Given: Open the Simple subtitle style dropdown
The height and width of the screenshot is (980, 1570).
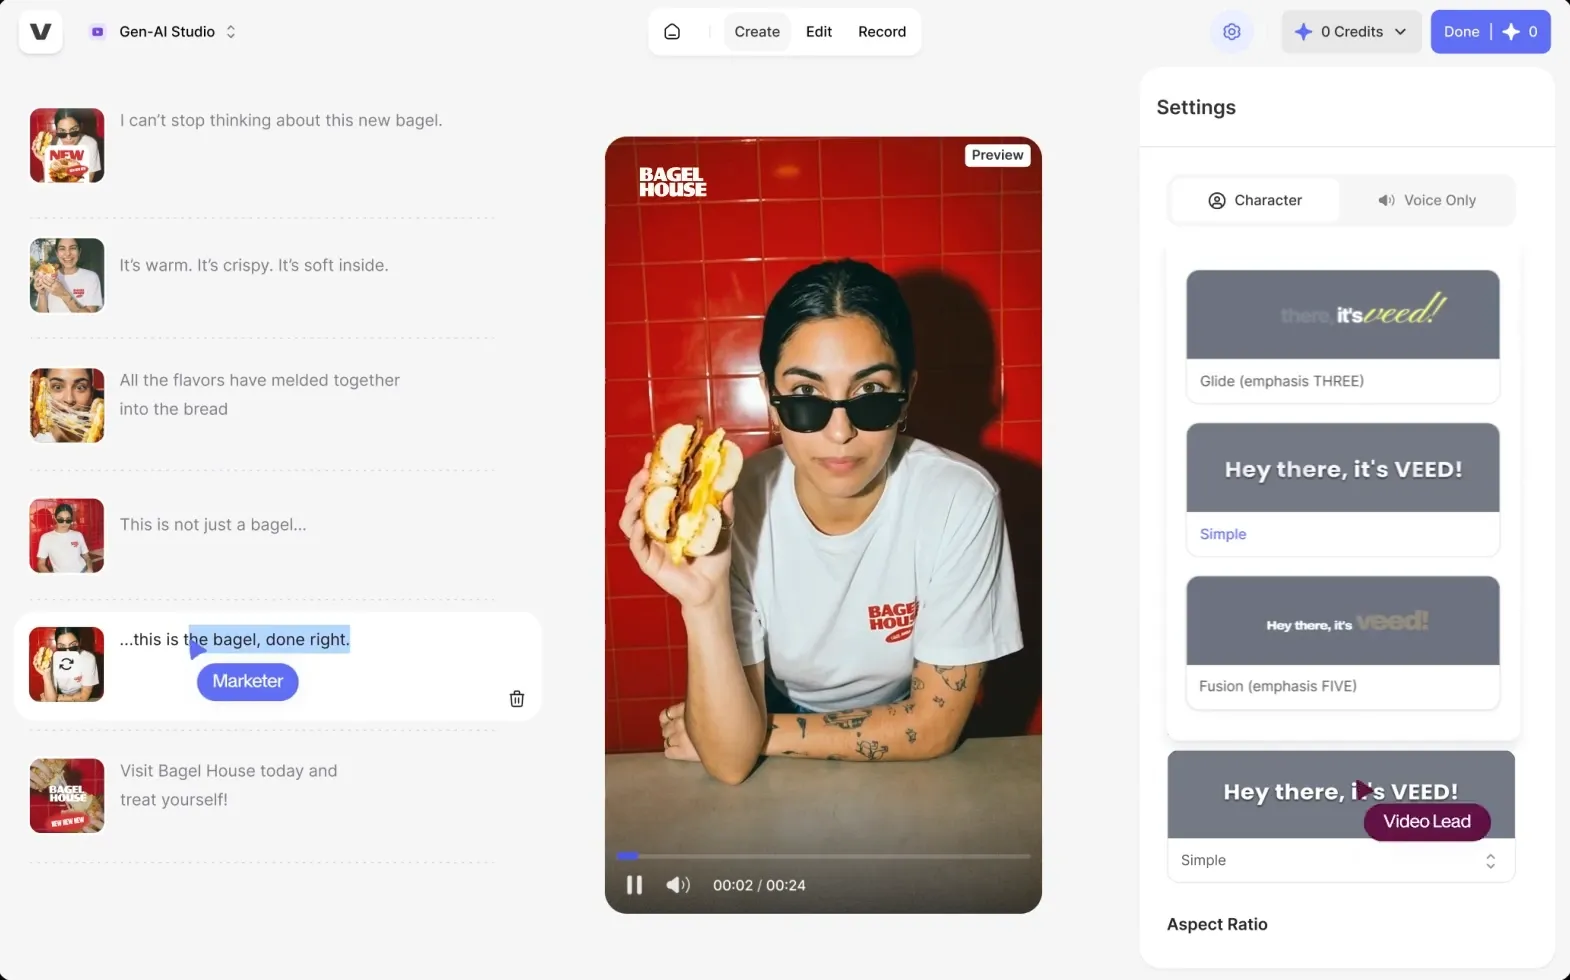Looking at the screenshot, I should (1341, 860).
